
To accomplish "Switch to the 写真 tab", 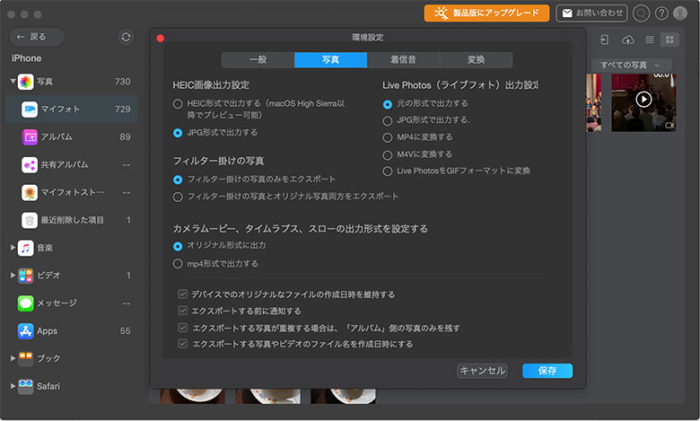I will click(331, 60).
